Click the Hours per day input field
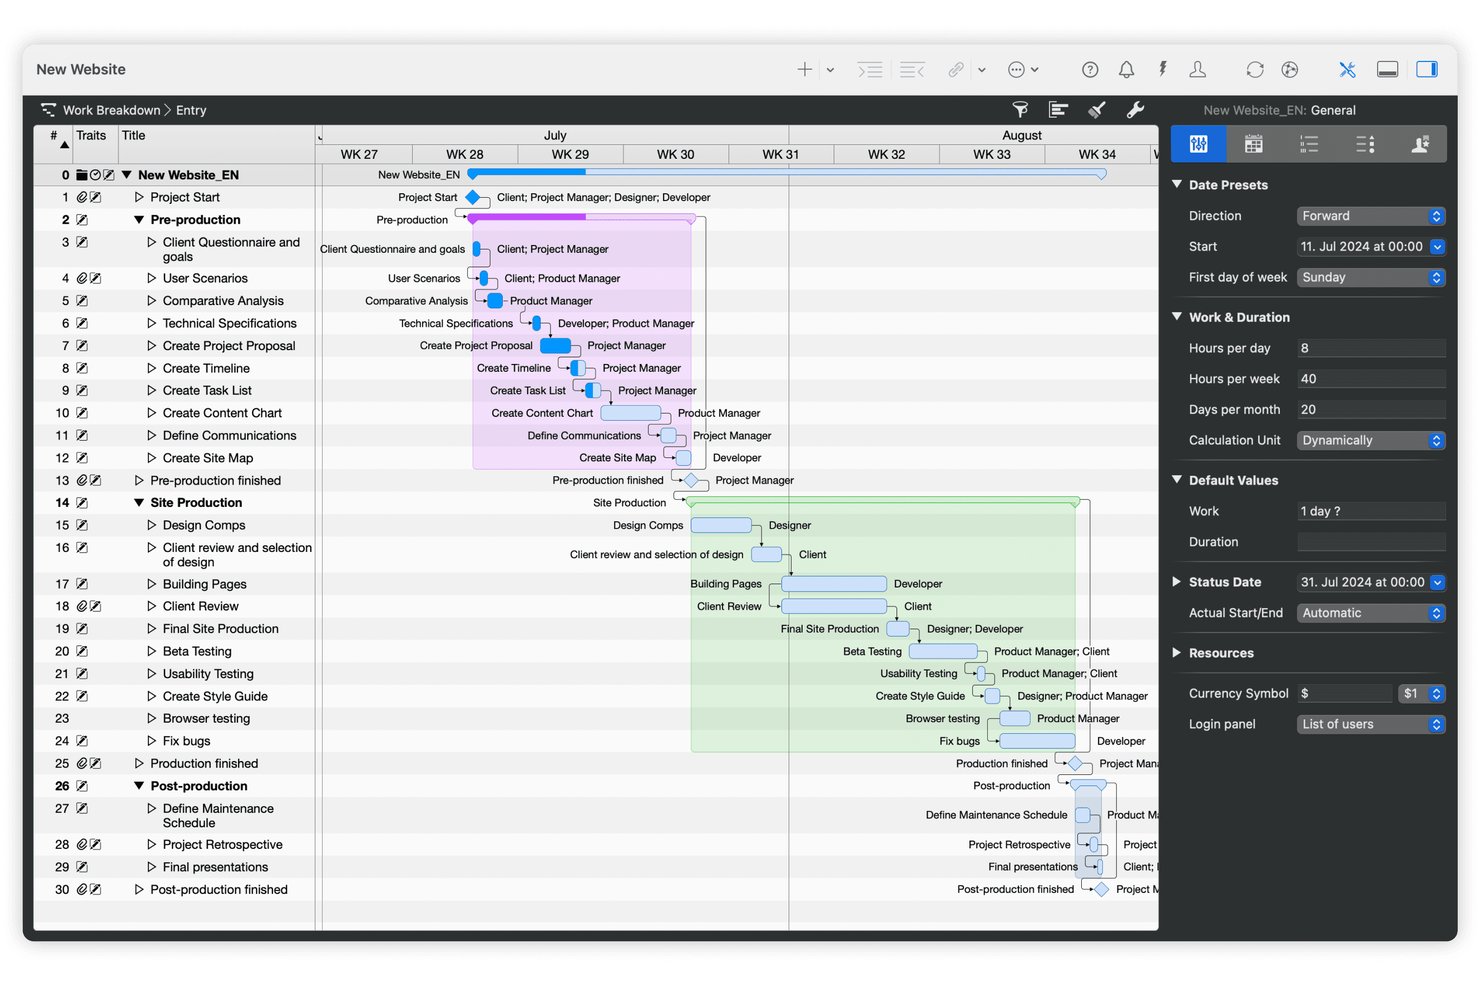This screenshot has height=987, width=1480. 1371,348
